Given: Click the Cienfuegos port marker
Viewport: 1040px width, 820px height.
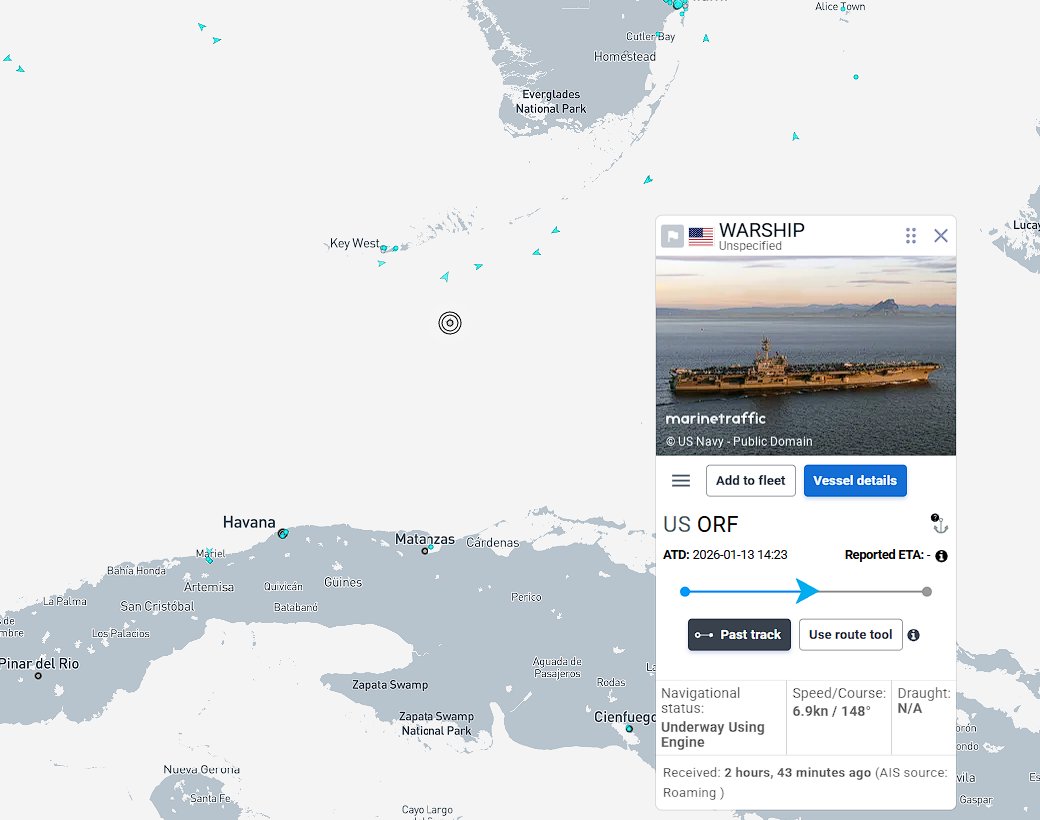Looking at the screenshot, I should [x=629, y=729].
